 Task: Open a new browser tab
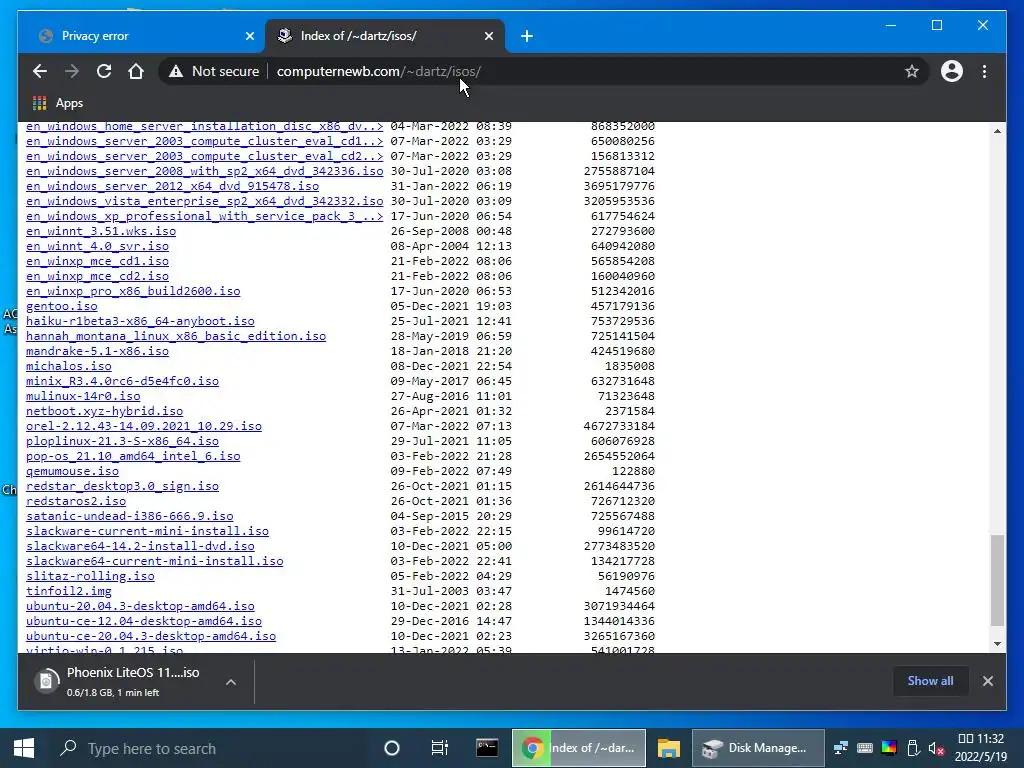click(527, 36)
